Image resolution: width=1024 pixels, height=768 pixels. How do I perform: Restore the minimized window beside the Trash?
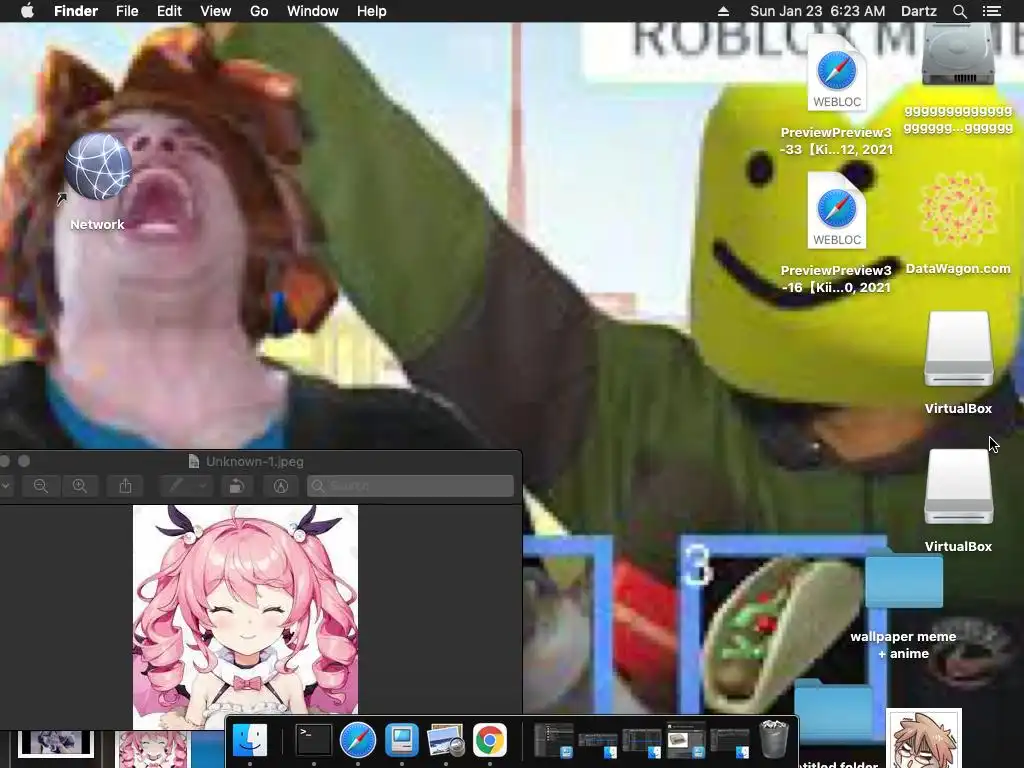pos(729,742)
